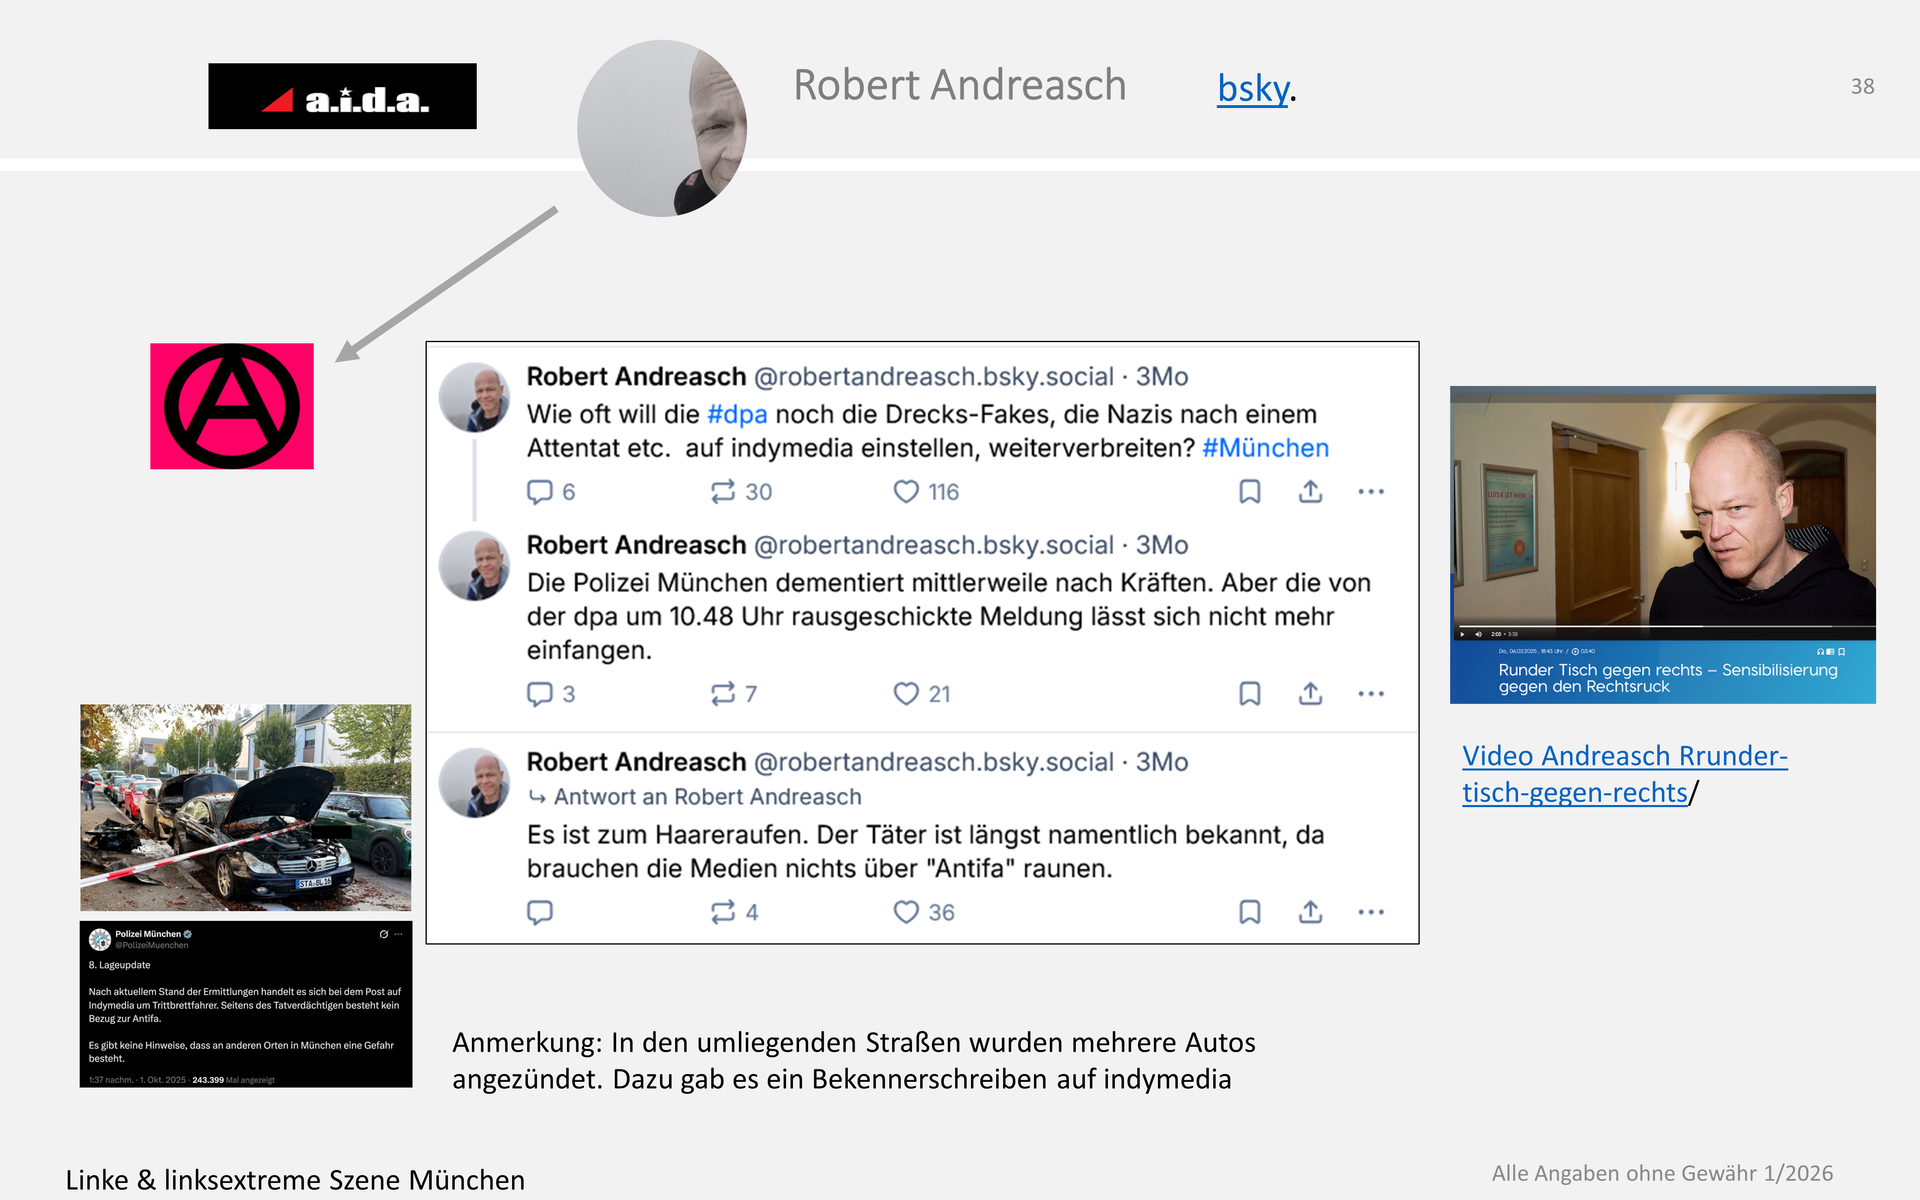Select the anarchy symbol graphic
The height and width of the screenshot is (1200, 1920).
[x=232, y=405]
